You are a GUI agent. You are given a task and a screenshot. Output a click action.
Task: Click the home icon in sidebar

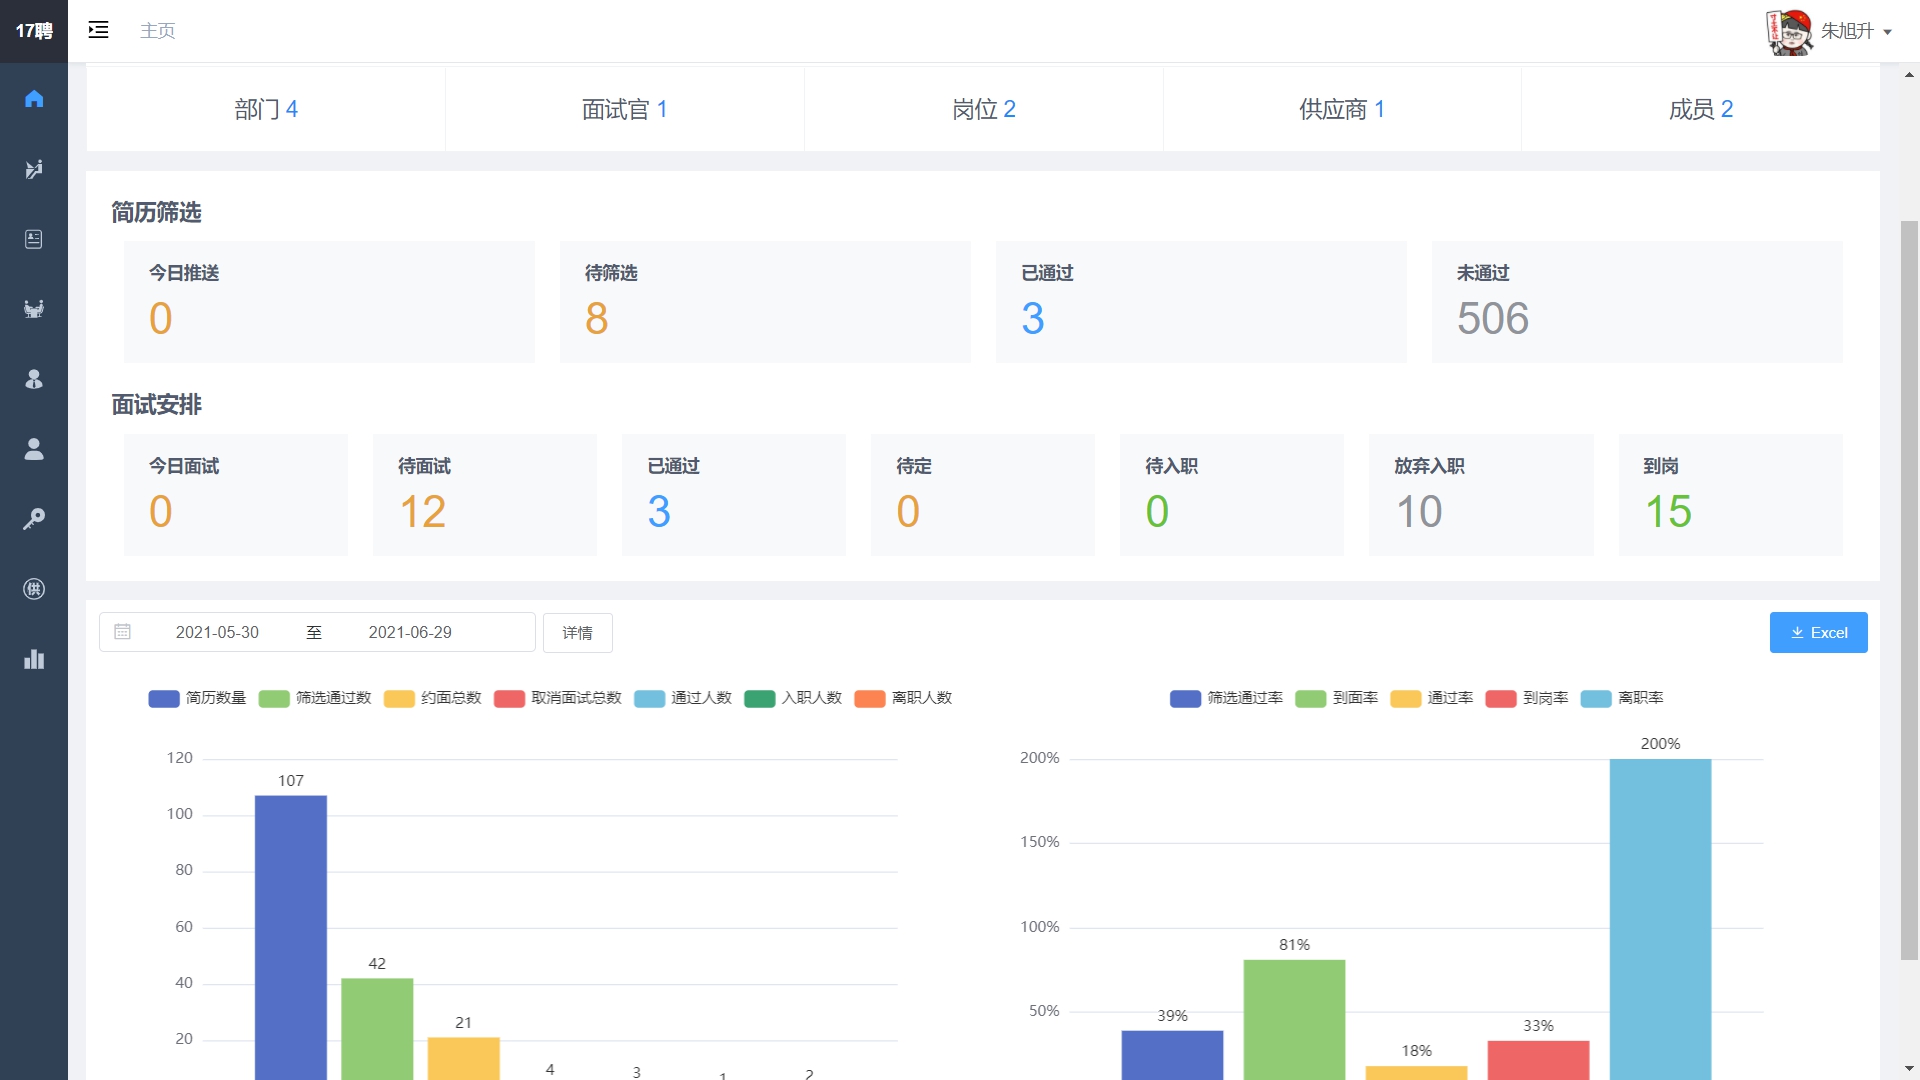[34, 99]
